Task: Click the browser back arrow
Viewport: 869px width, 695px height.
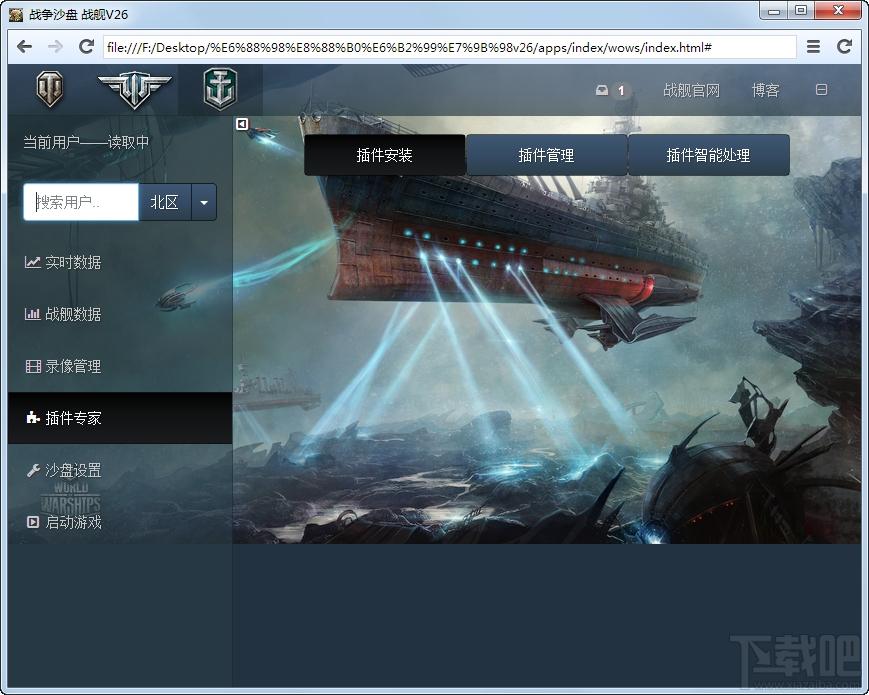Action: 24,47
